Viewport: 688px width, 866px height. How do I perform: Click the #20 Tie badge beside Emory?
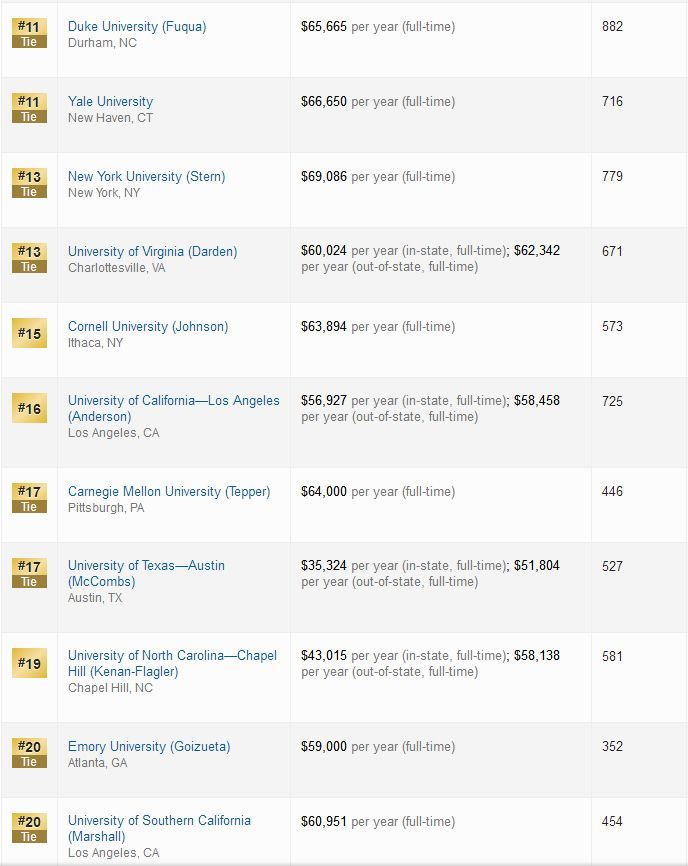(x=29, y=753)
